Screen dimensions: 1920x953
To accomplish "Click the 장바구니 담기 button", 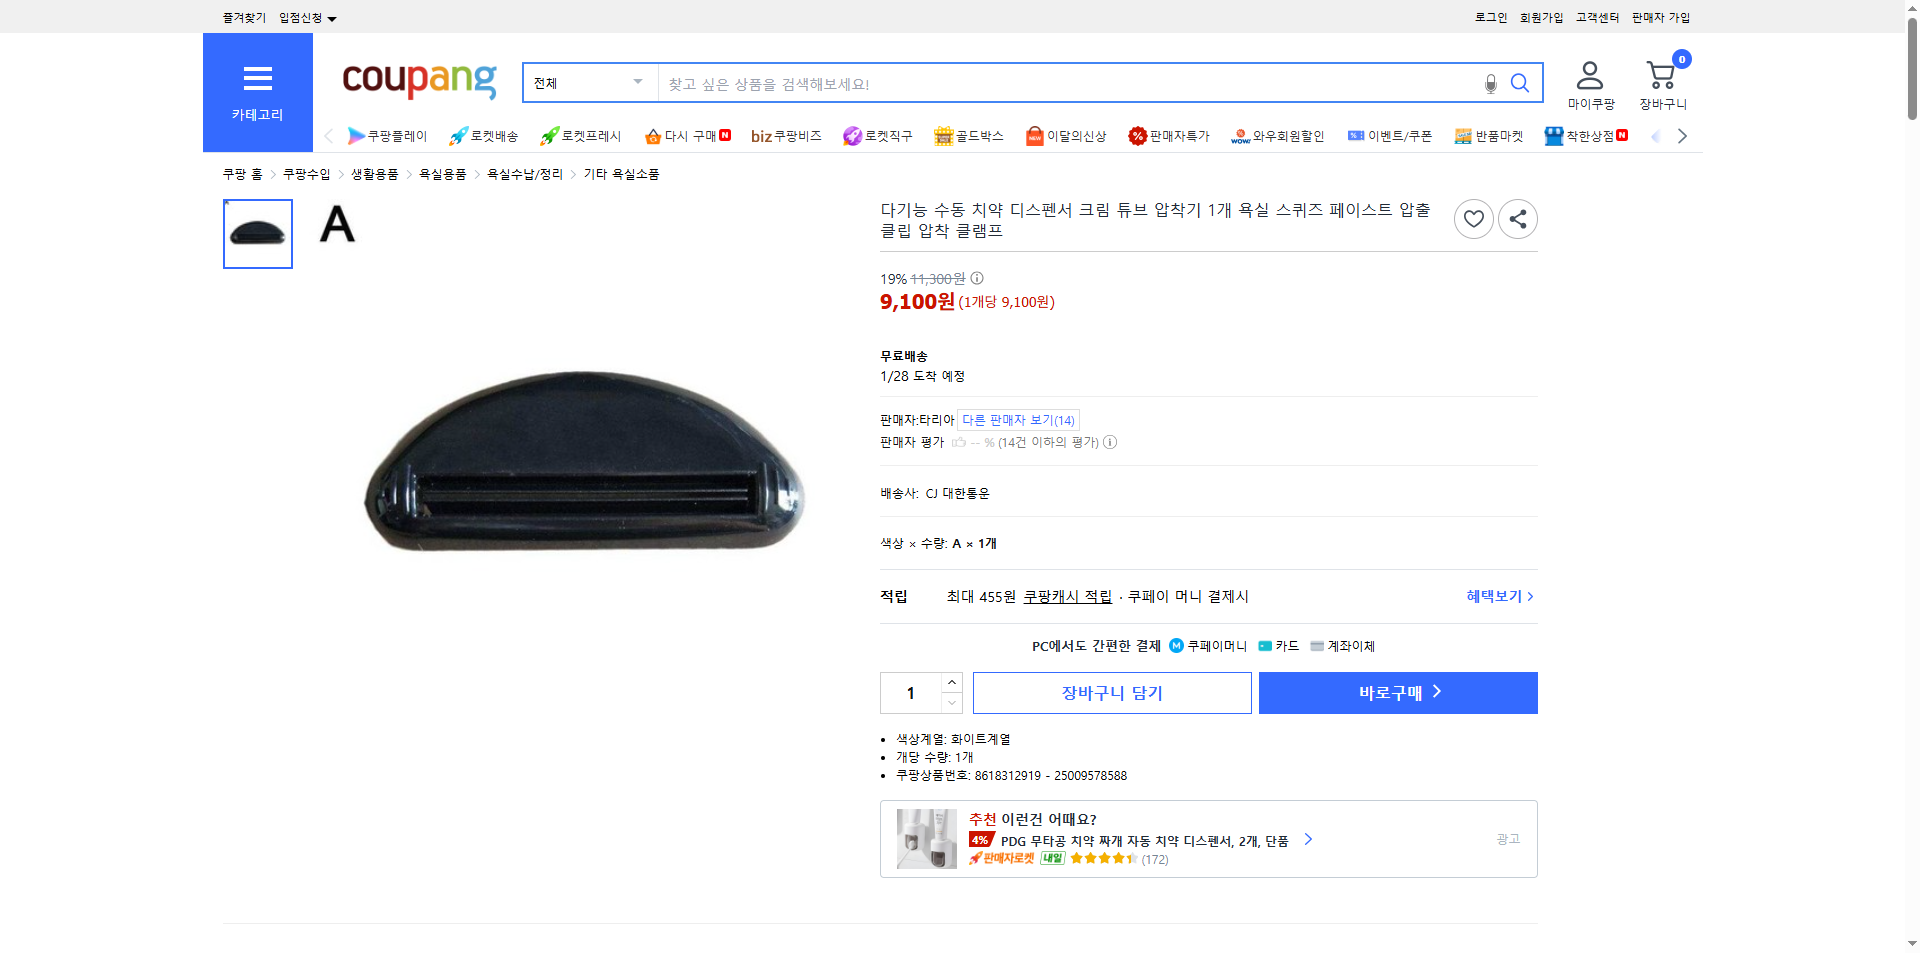I will (1111, 692).
